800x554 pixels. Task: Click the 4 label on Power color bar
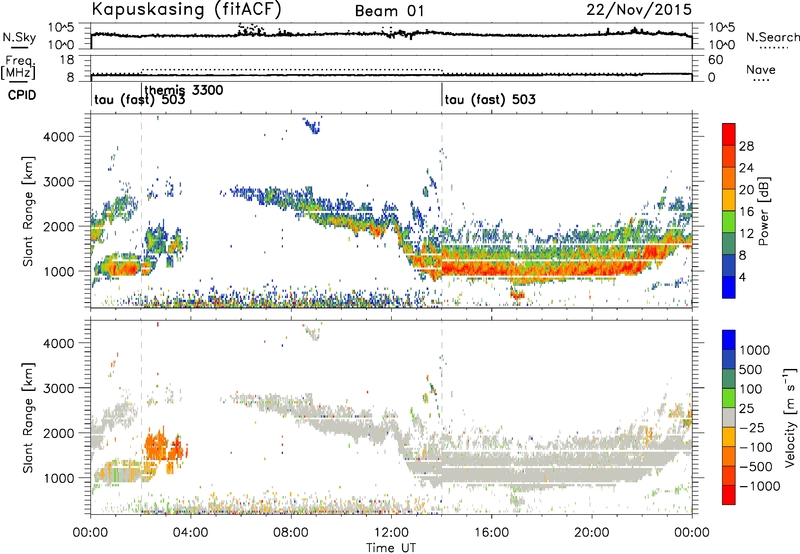(743, 277)
